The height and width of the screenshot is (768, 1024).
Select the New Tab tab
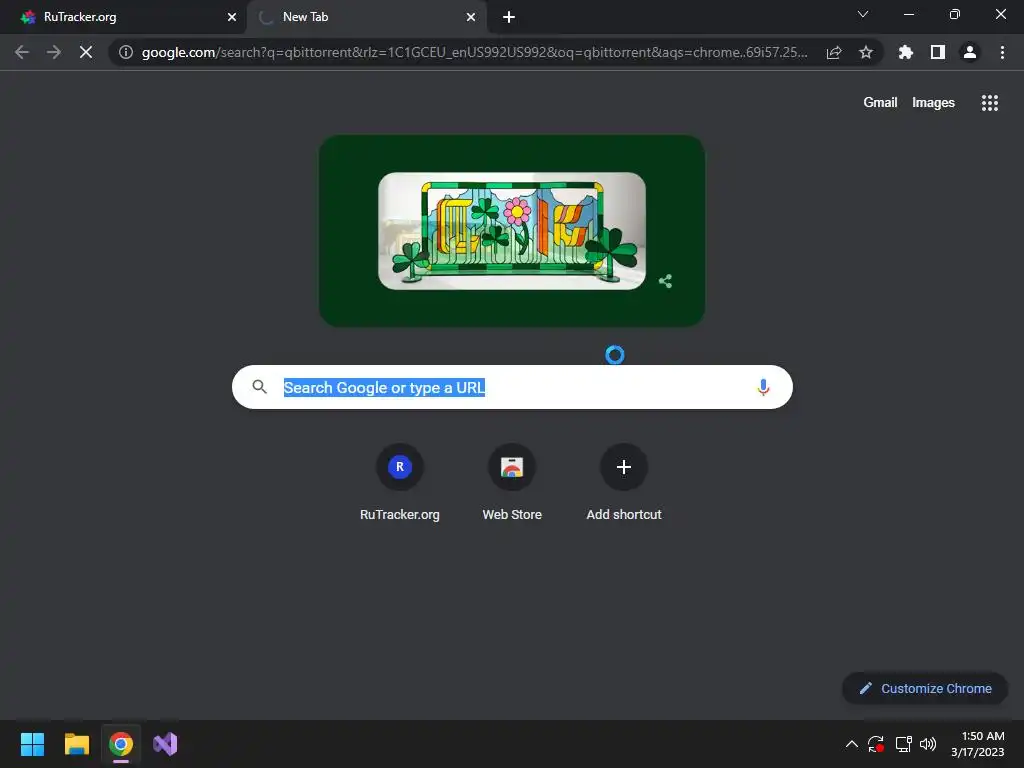pos(366,17)
